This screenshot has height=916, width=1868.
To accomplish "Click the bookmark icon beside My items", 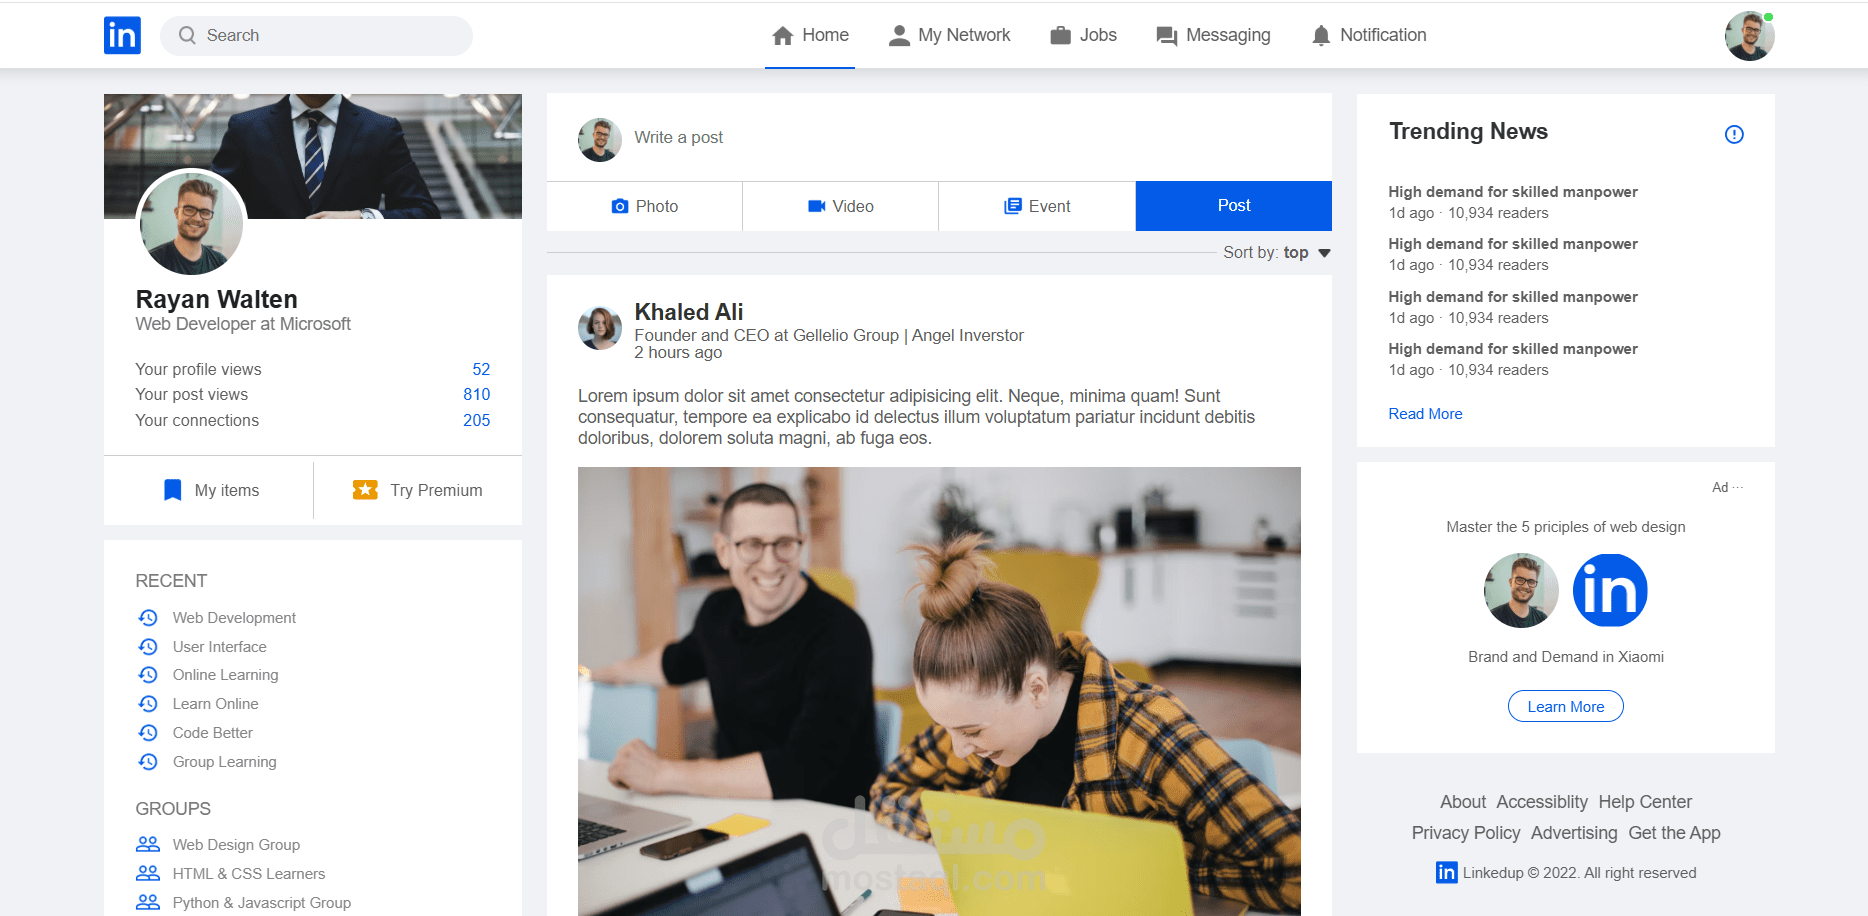I will 173,490.
